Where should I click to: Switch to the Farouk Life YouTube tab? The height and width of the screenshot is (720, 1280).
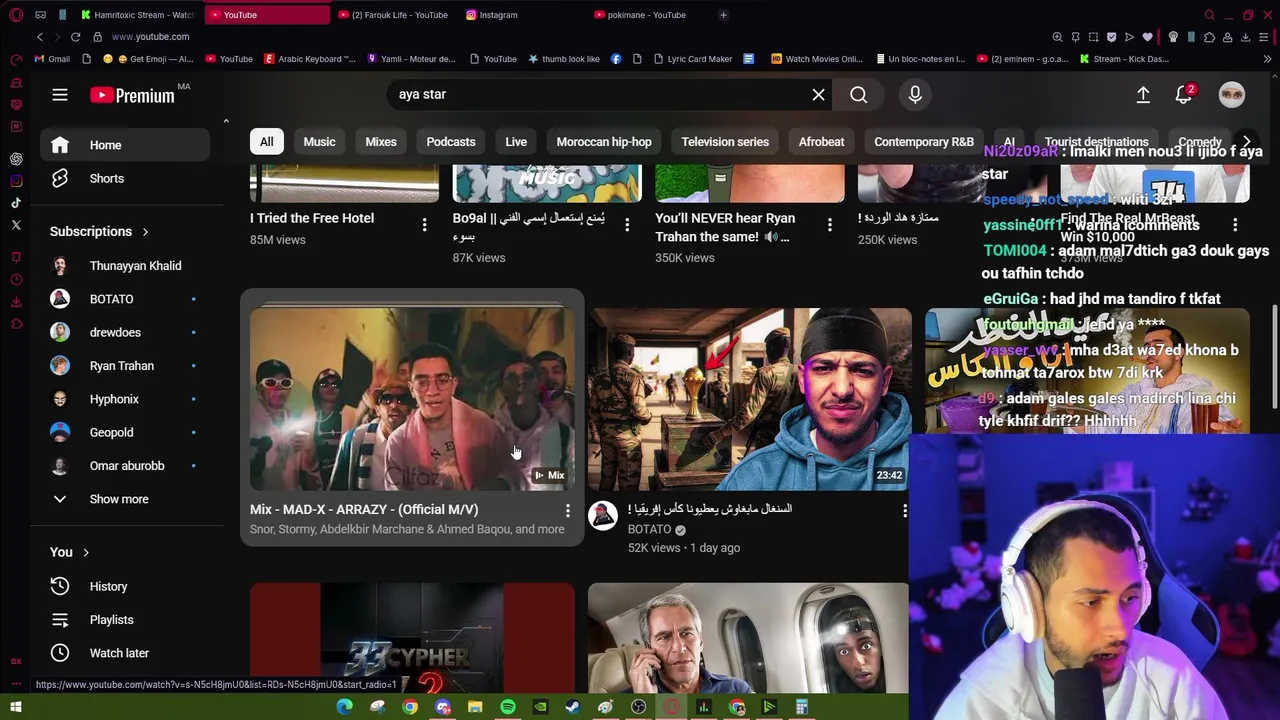coord(395,15)
